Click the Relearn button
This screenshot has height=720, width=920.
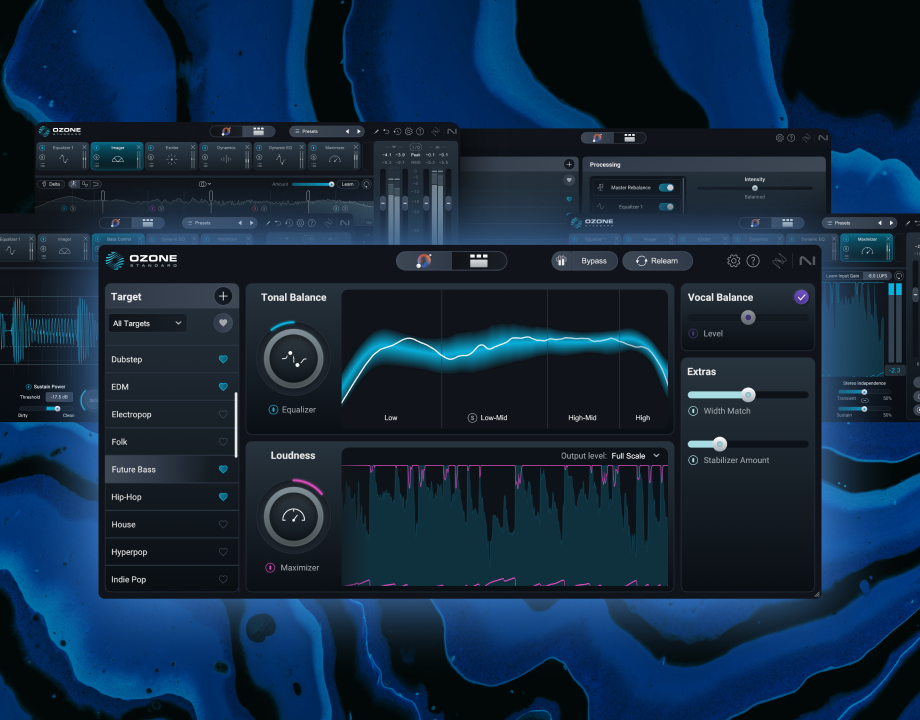click(x=657, y=261)
